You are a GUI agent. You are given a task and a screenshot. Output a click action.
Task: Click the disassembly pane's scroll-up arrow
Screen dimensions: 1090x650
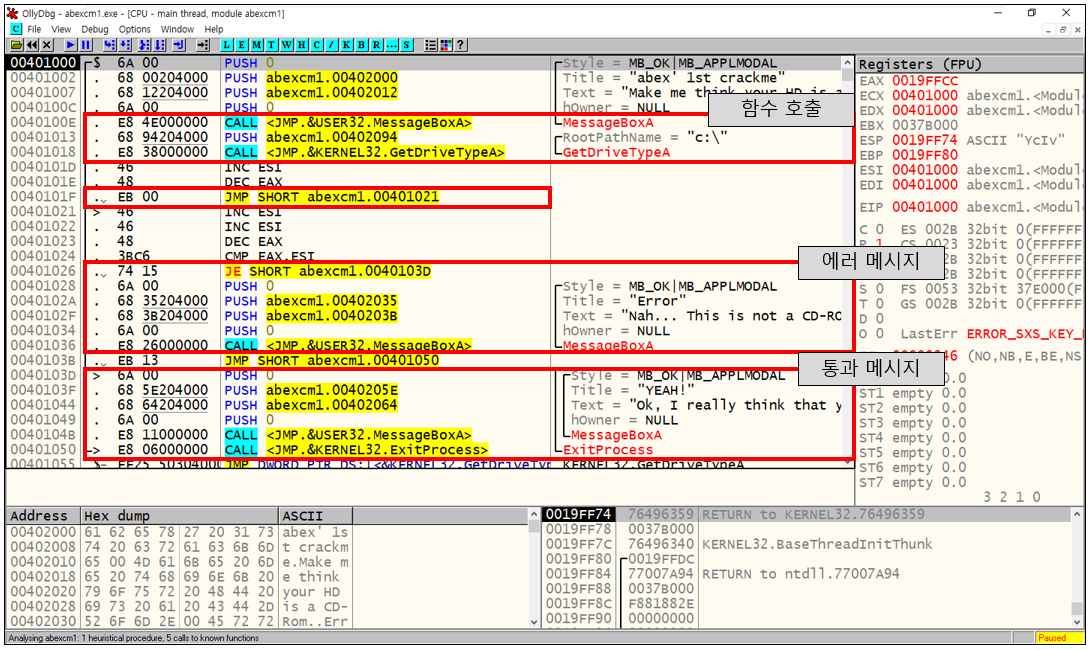(x=847, y=63)
